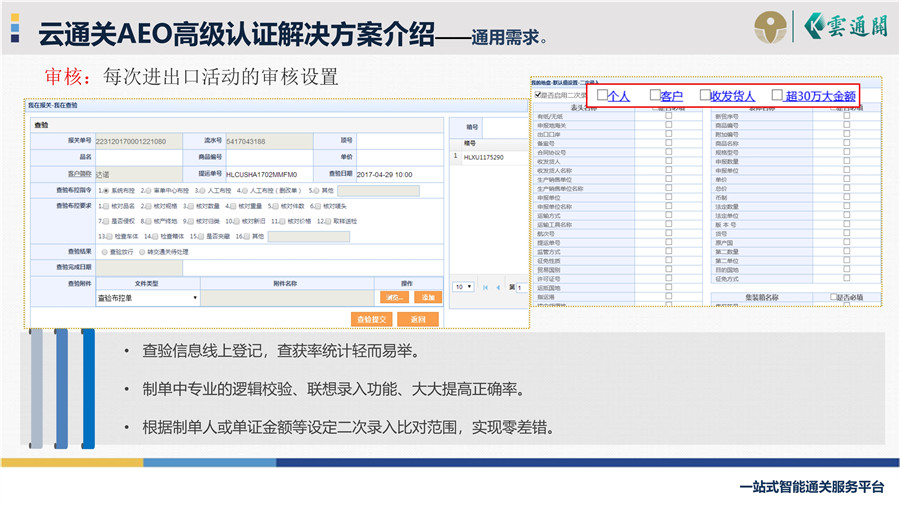
Task: Tick the 取样送检 checkbox
Action: click(x=328, y=221)
